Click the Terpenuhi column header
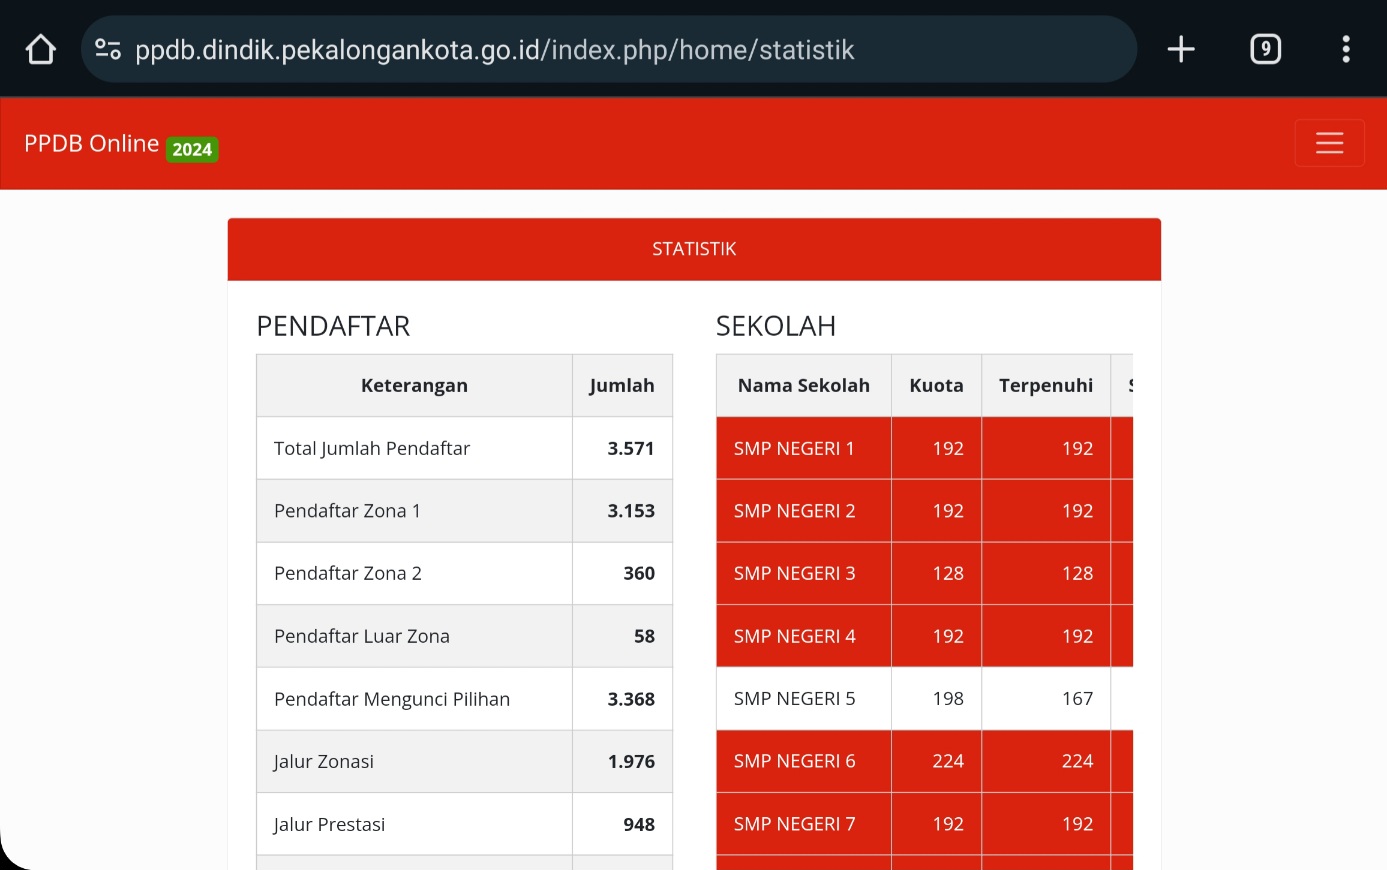 (x=1046, y=386)
